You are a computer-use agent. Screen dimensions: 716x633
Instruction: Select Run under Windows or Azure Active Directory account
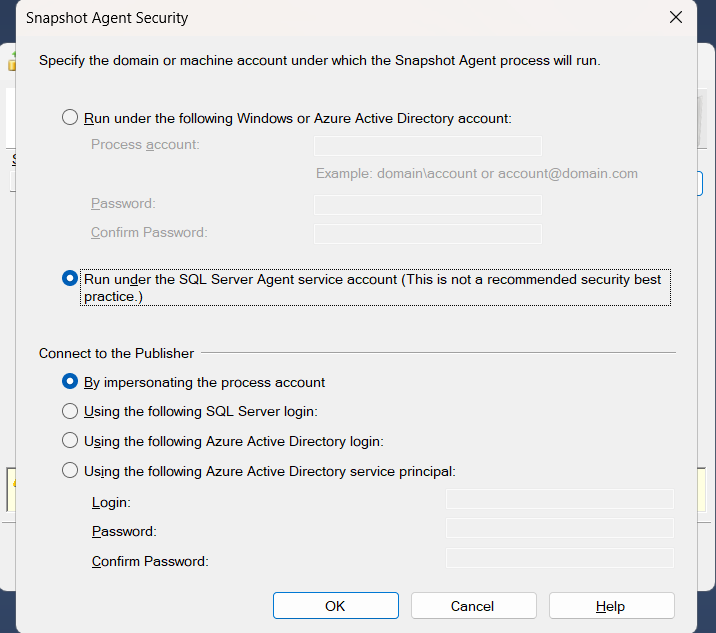pyautogui.click(x=70, y=118)
